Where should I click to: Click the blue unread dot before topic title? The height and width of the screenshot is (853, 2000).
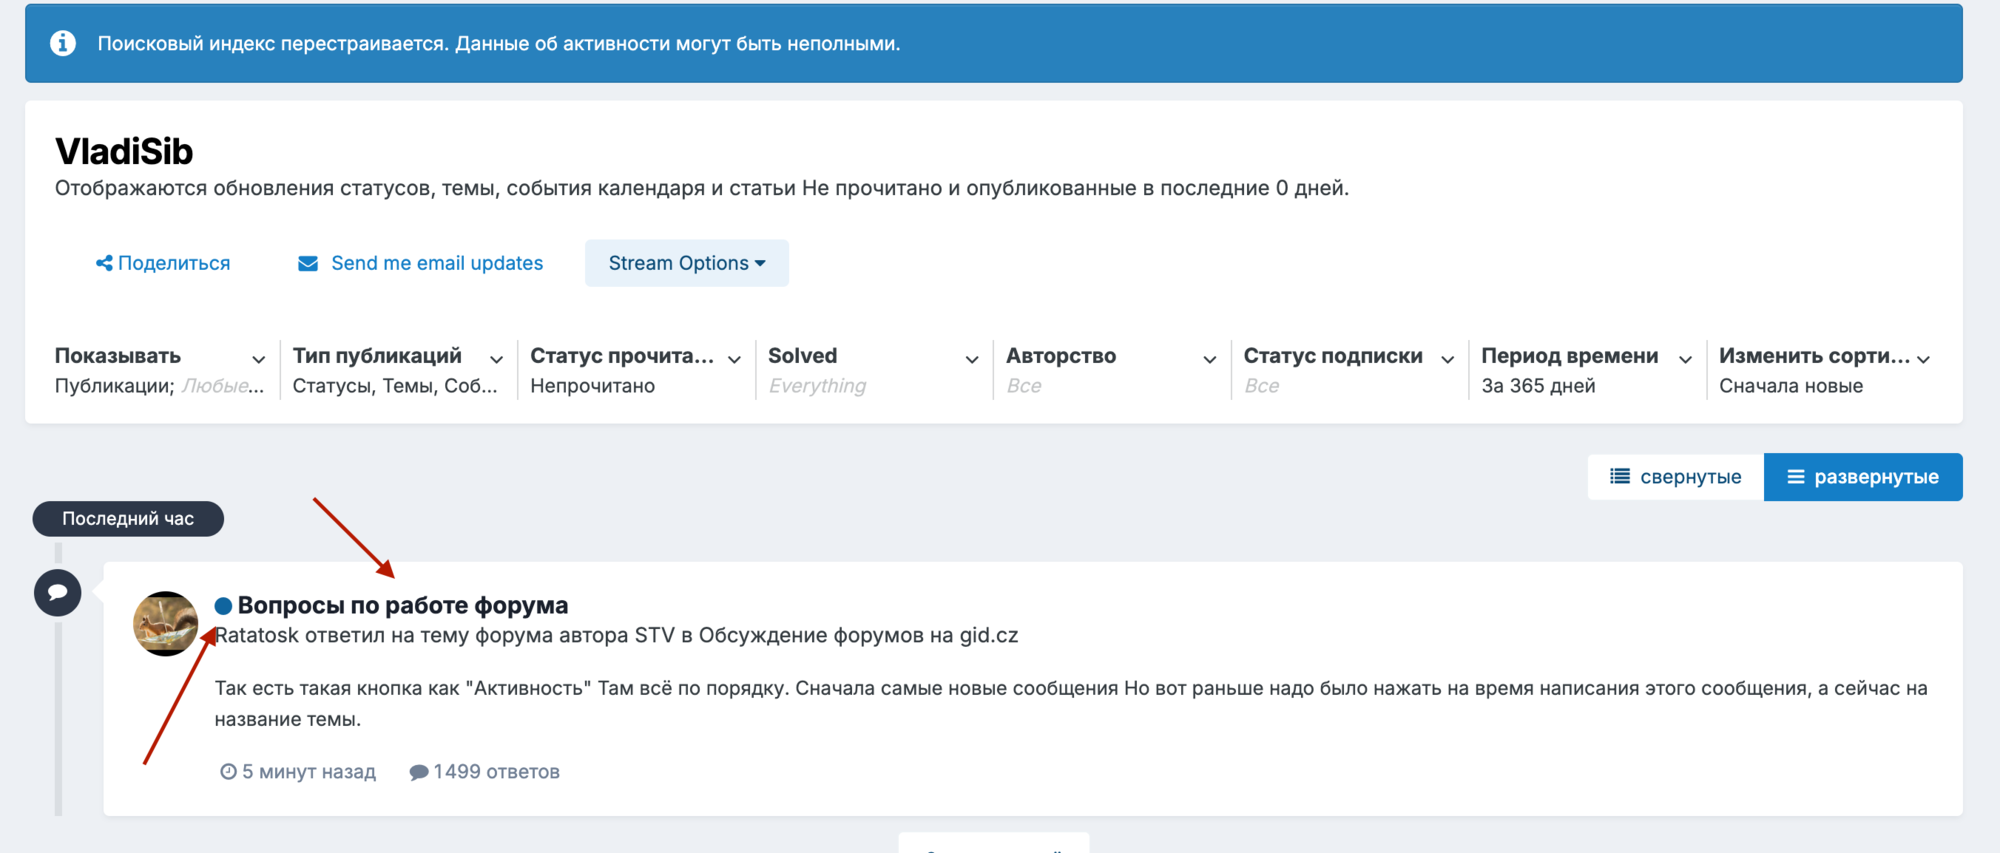click(x=224, y=605)
